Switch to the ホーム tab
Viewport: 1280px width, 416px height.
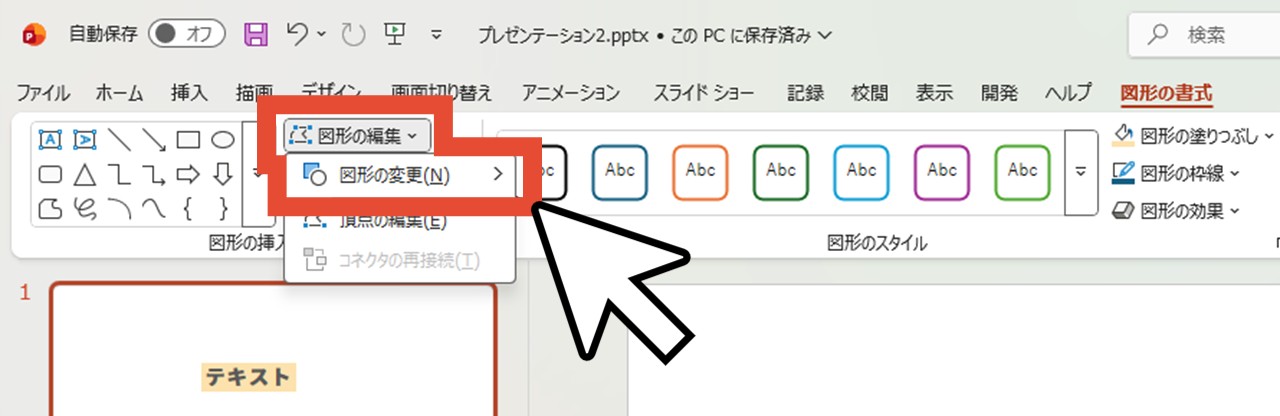click(120, 94)
